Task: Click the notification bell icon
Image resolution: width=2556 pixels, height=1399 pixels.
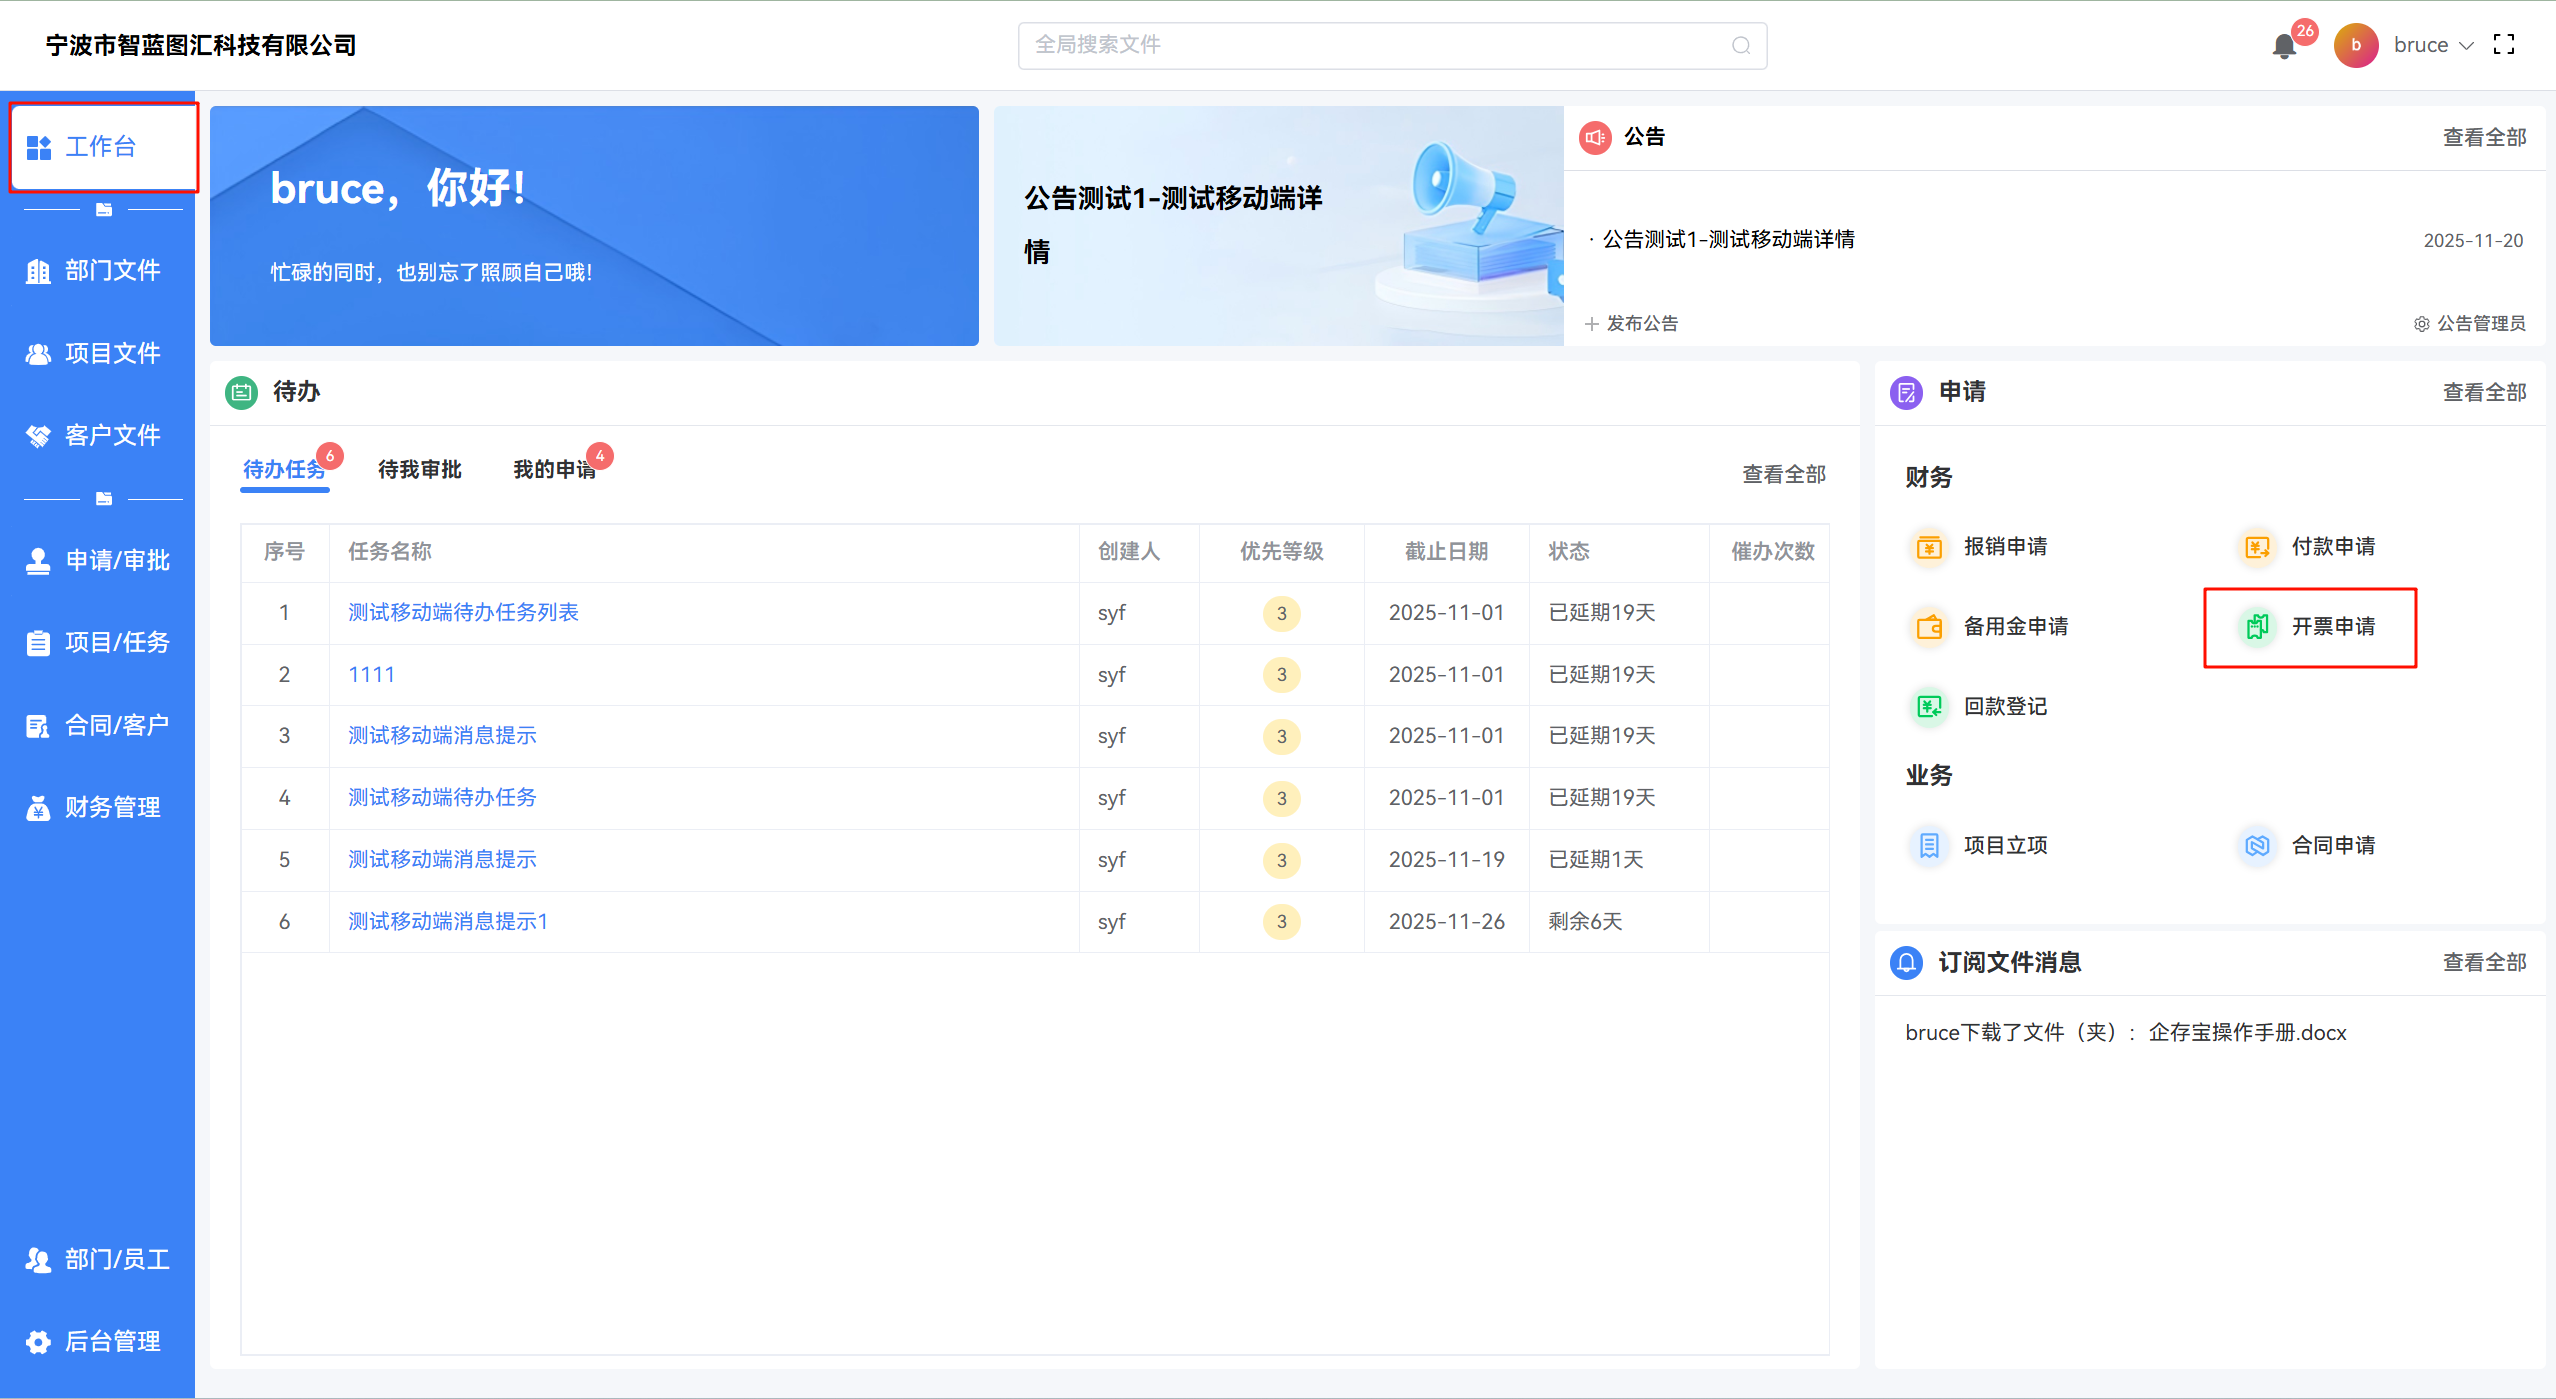Action: click(x=2284, y=46)
